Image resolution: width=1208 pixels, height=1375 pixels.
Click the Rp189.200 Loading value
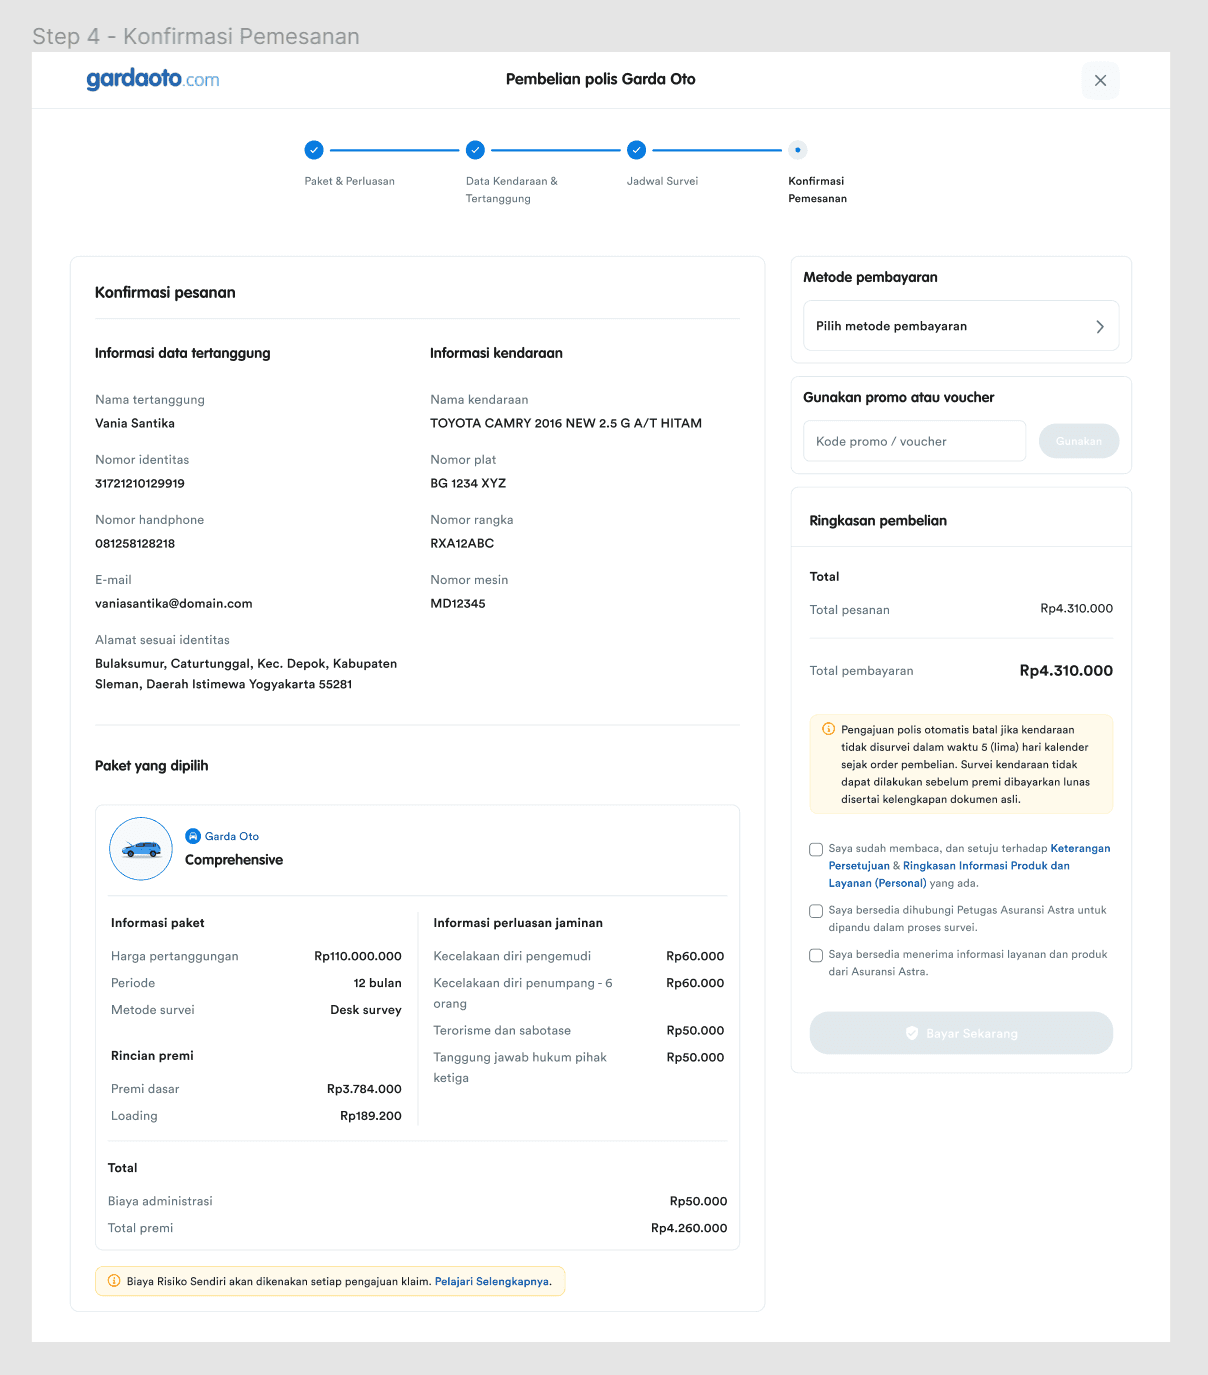tap(371, 1116)
